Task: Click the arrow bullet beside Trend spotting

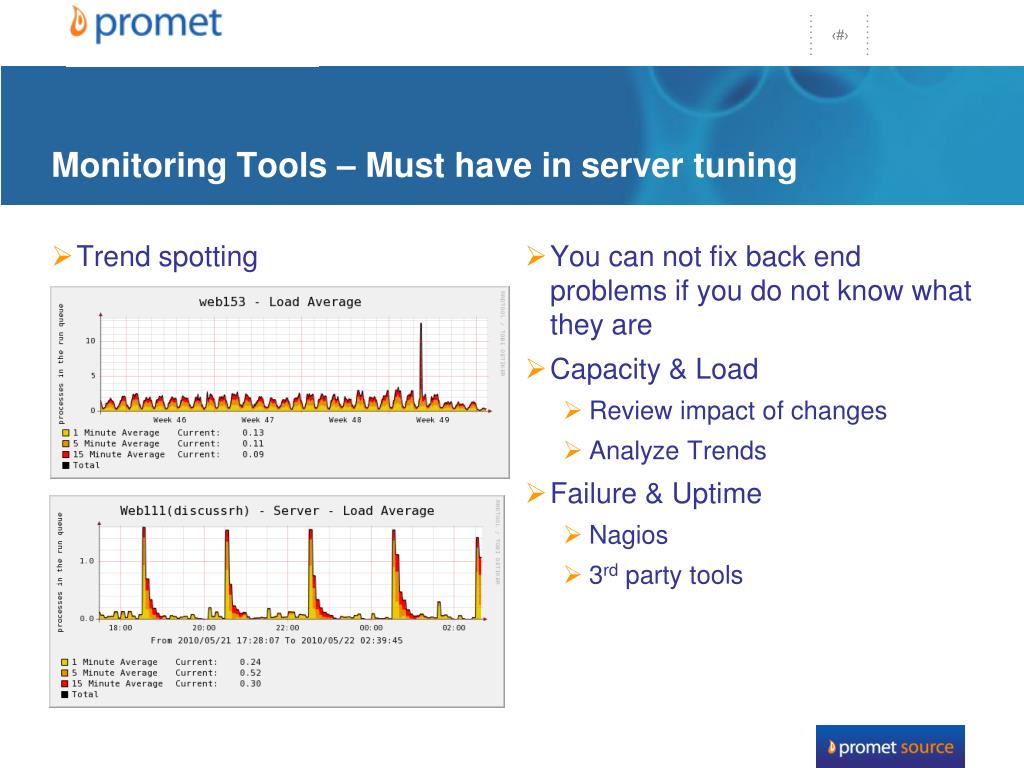Action: coord(61,255)
